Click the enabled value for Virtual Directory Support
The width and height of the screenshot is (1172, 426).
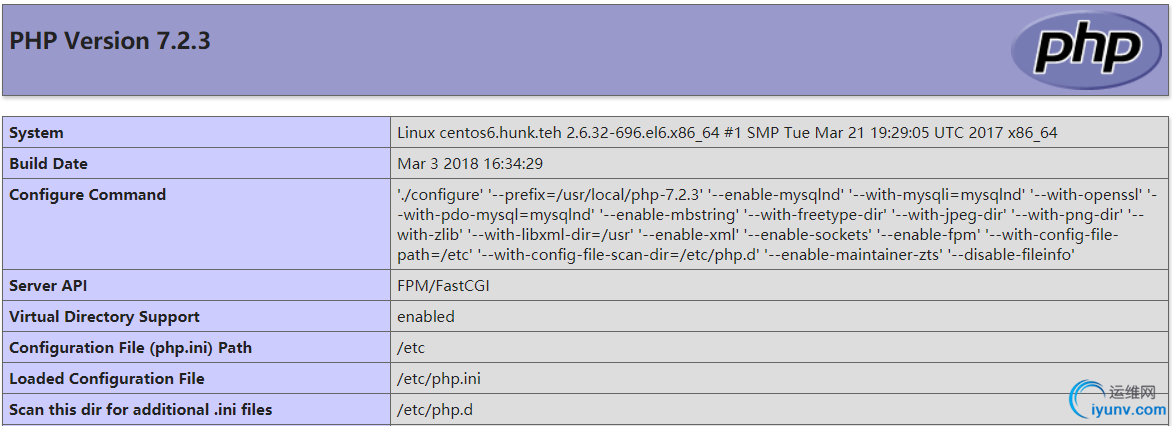point(425,317)
